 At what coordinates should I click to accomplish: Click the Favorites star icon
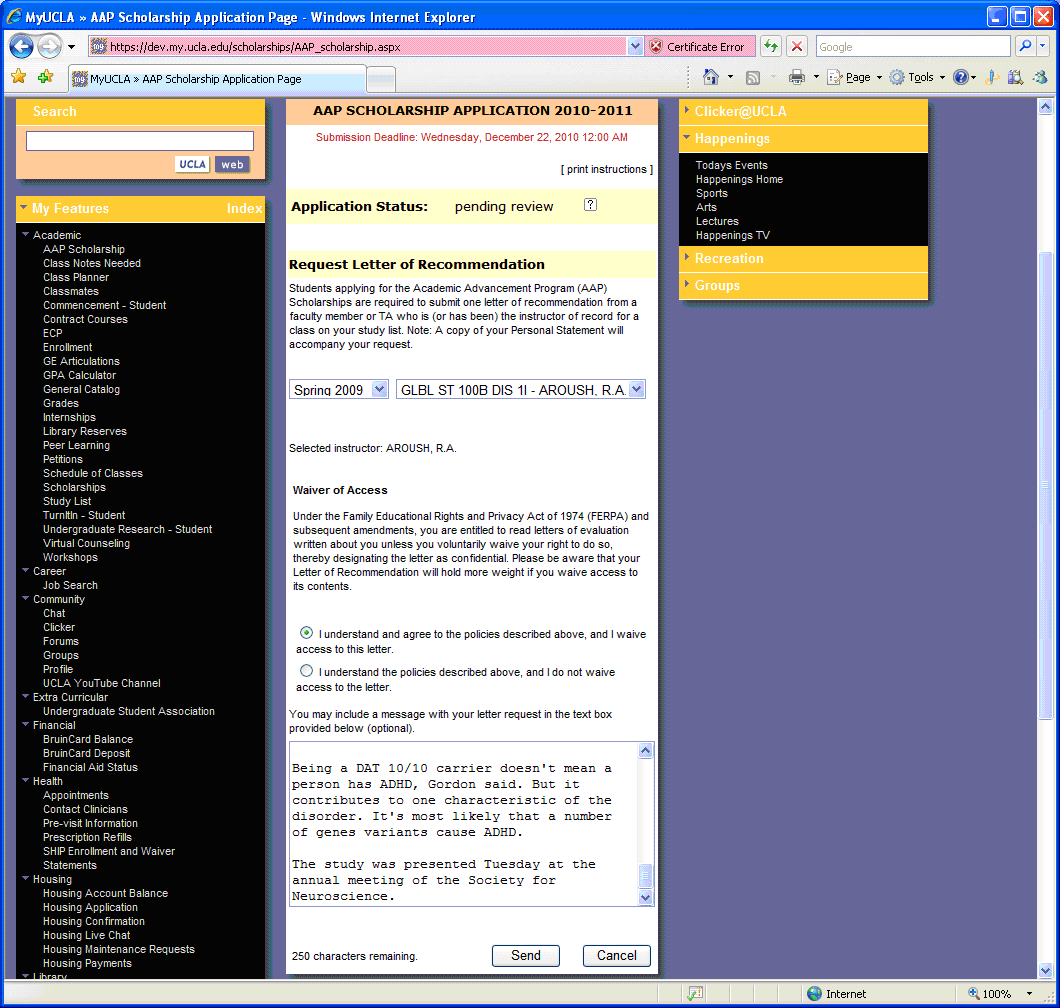tap(18, 77)
